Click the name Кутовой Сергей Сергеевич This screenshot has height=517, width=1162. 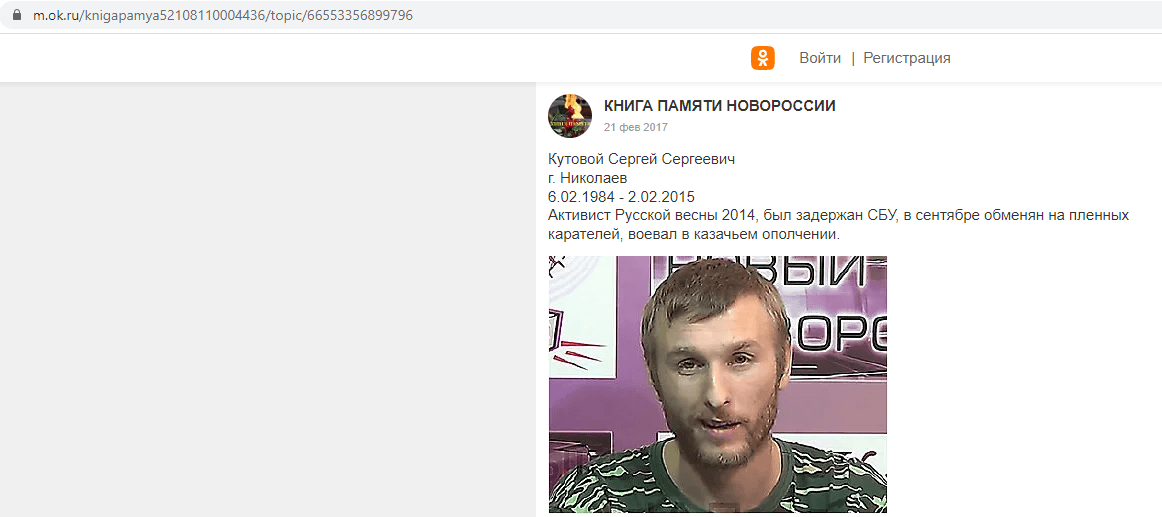coord(641,159)
